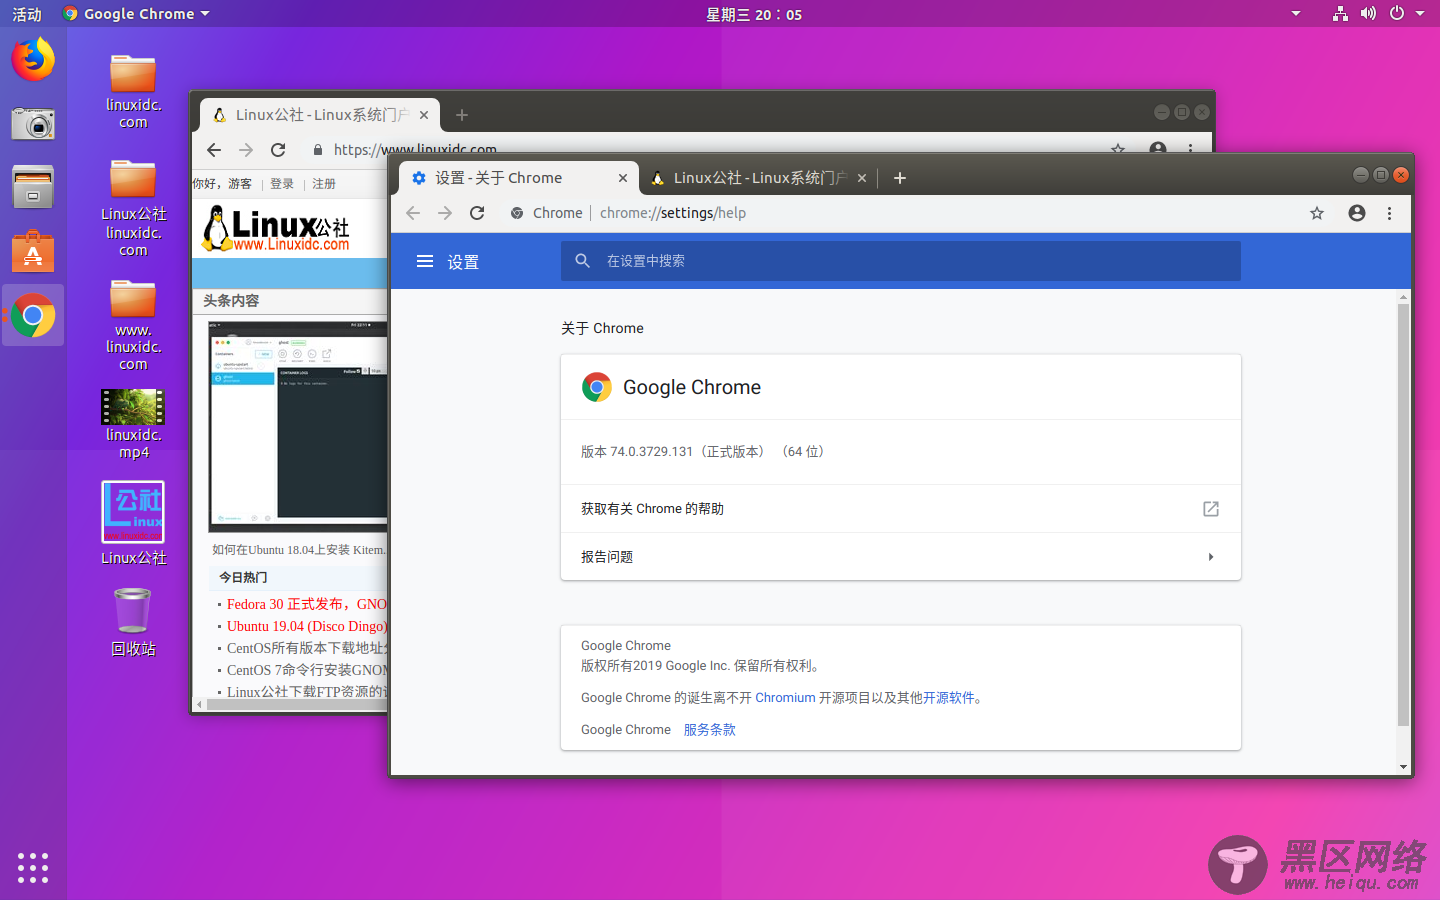Click 活动 activities in the top bar
Viewport: 1440px width, 900px height.
pos(27,14)
